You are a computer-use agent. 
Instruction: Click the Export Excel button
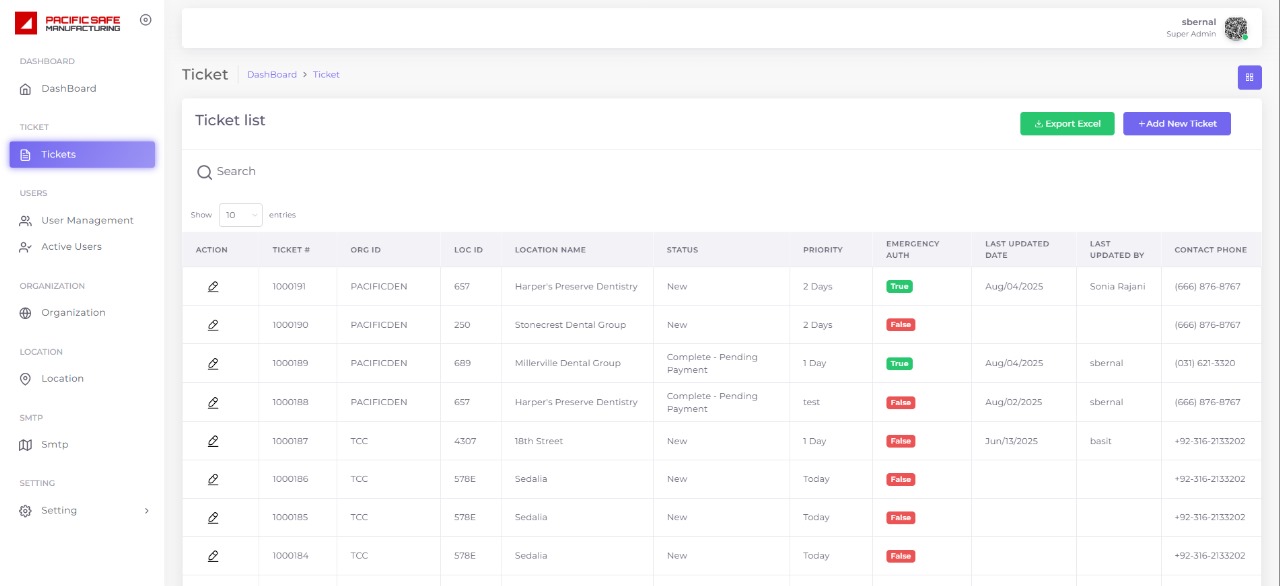click(1067, 124)
